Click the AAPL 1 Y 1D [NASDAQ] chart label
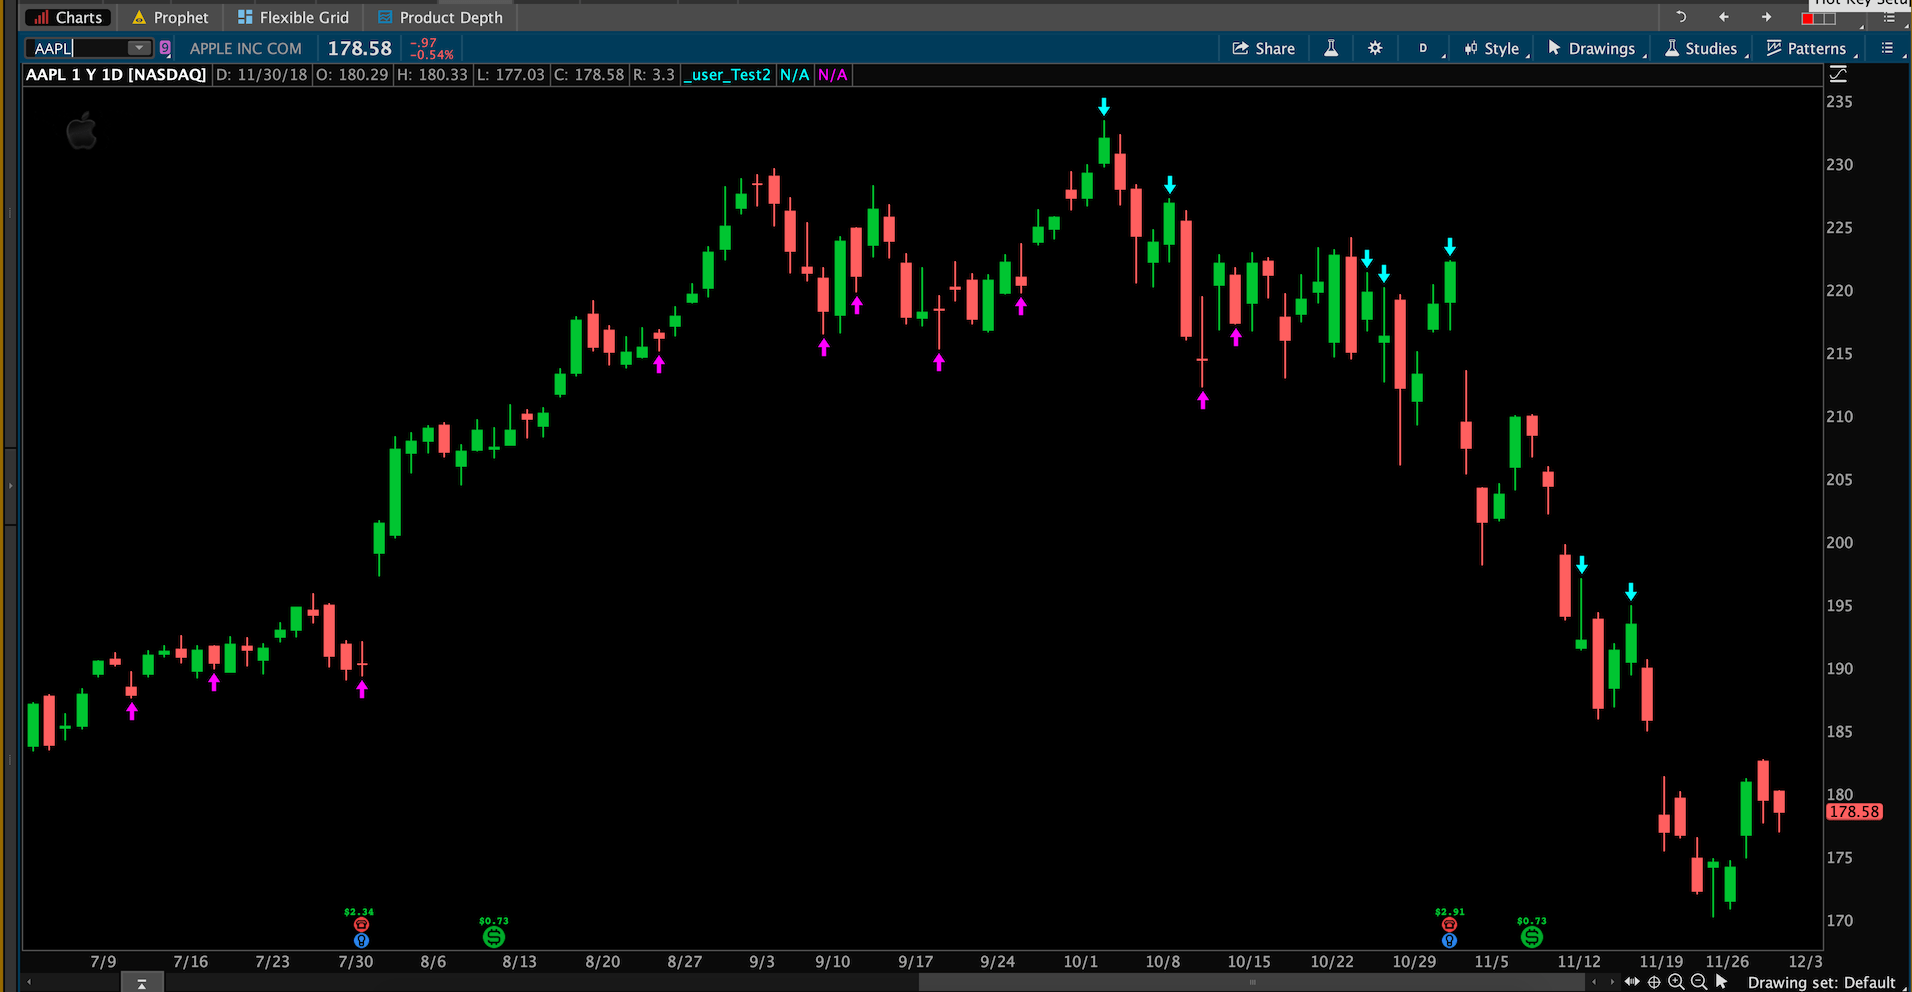The width and height of the screenshot is (1912, 992). (x=116, y=75)
